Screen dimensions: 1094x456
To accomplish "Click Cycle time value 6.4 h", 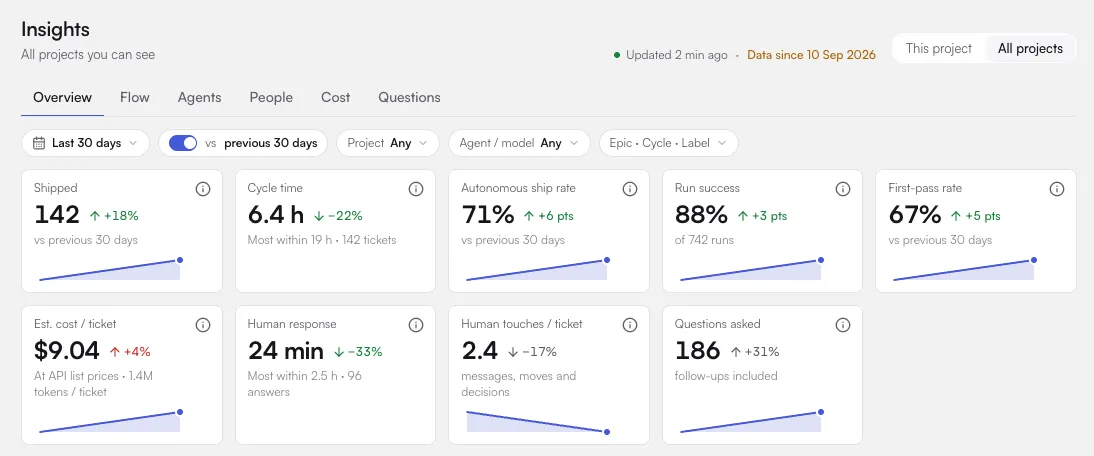I will tap(276, 215).
